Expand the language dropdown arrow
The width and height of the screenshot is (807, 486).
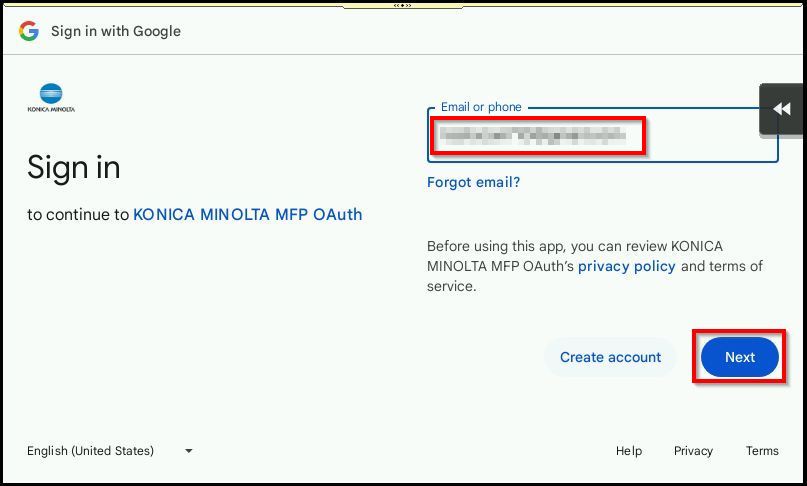[188, 451]
